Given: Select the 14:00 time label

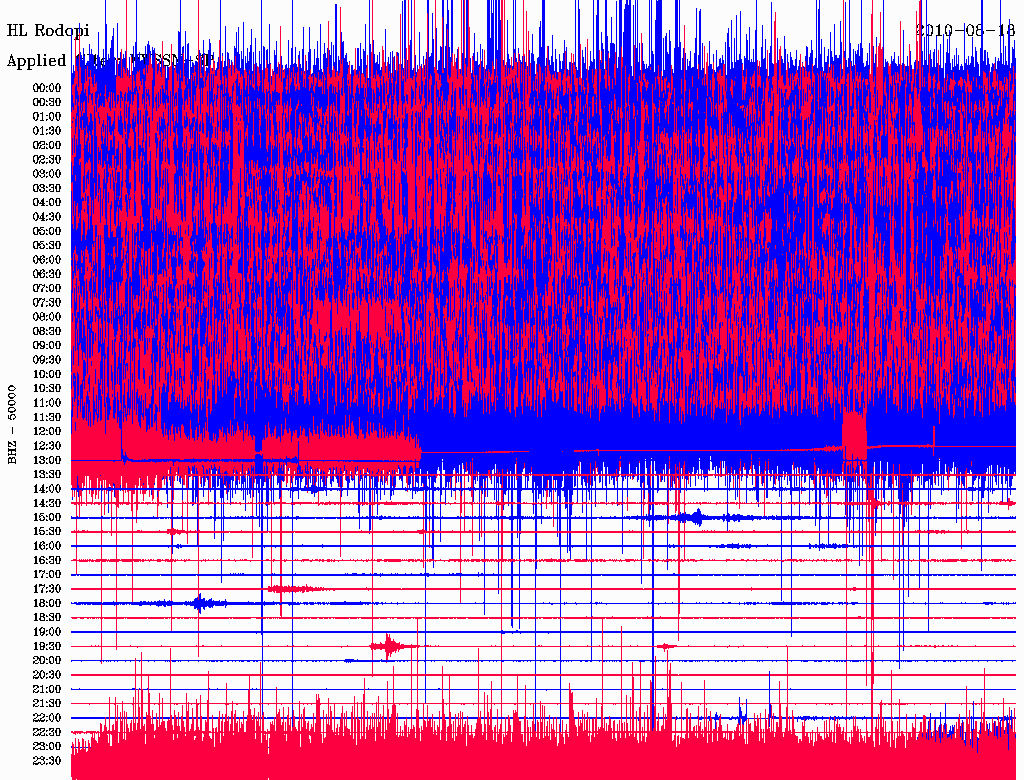Looking at the screenshot, I should (46, 489).
